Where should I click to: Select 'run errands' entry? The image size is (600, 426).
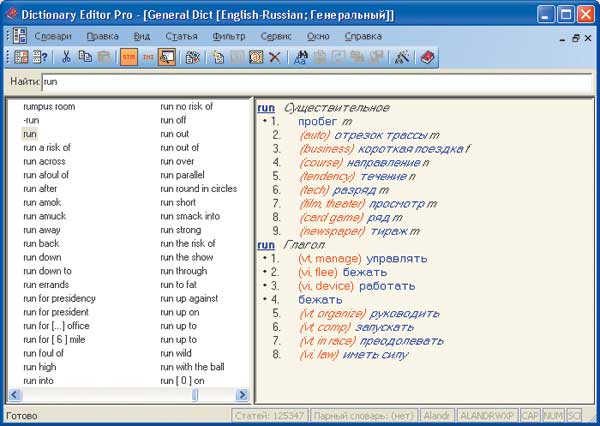tap(46, 285)
